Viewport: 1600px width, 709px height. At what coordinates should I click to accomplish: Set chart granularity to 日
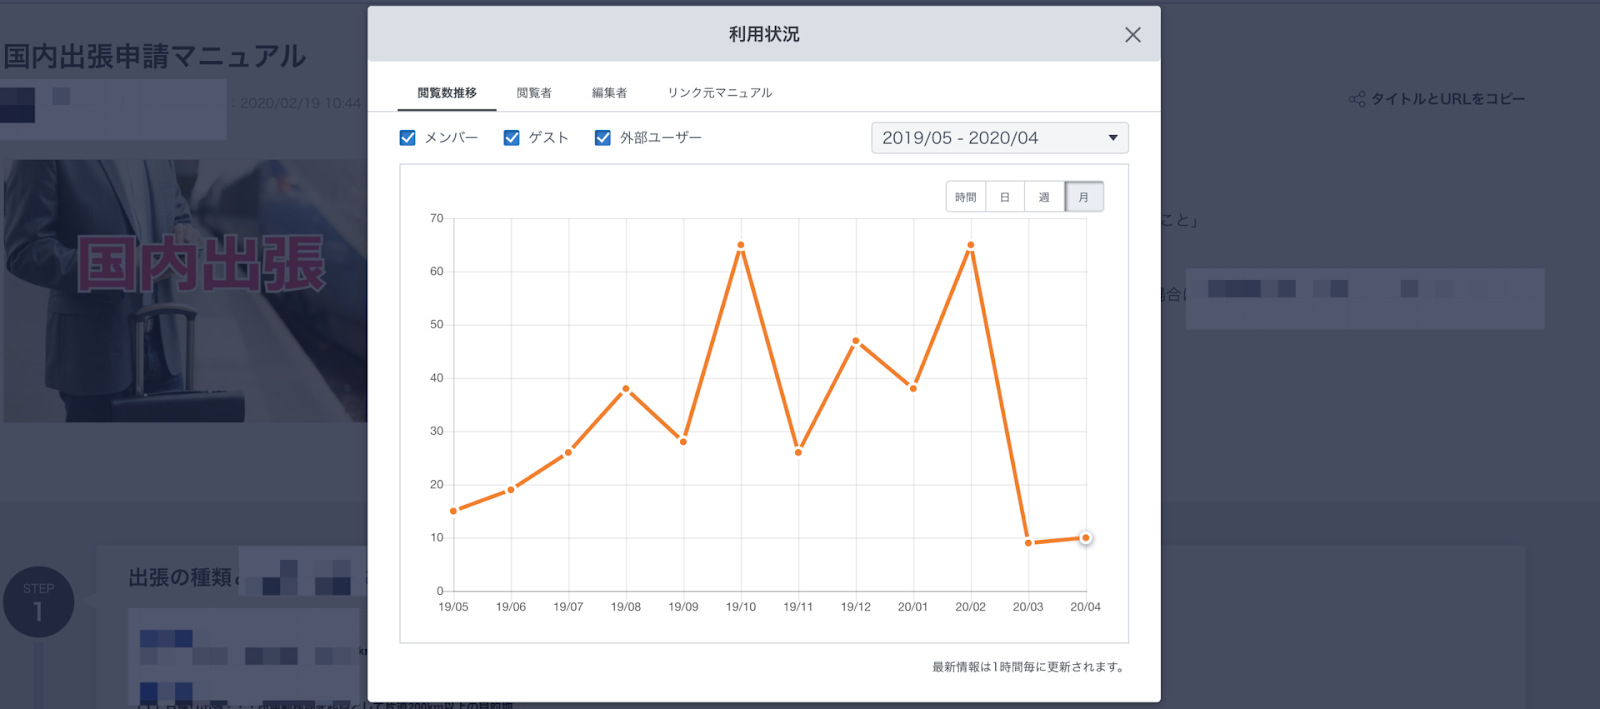(x=1005, y=197)
